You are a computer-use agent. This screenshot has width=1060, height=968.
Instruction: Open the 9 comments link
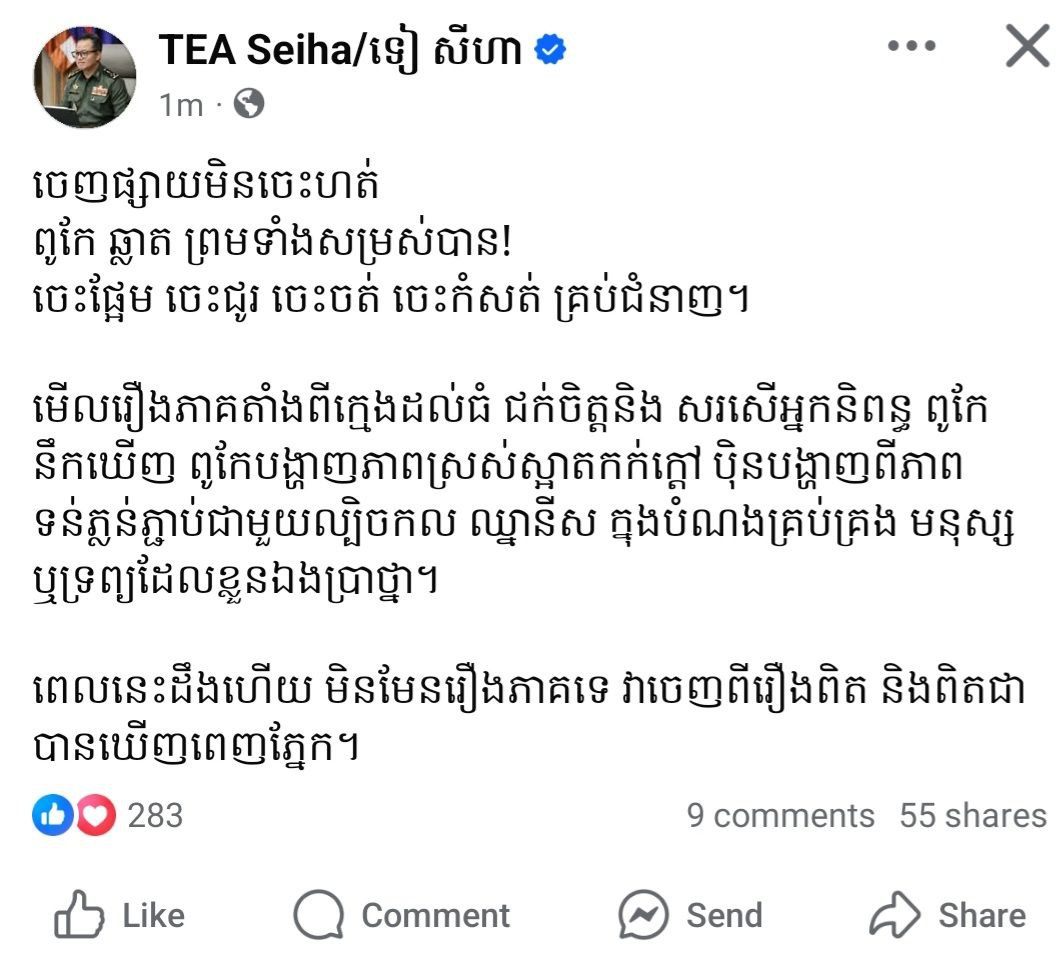coord(781,815)
